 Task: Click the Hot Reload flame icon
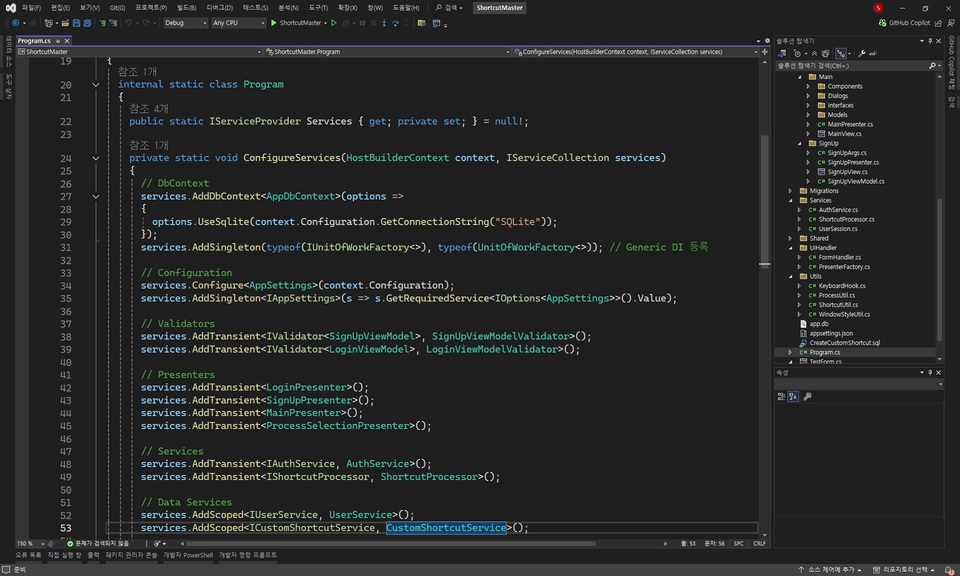tap(346, 23)
